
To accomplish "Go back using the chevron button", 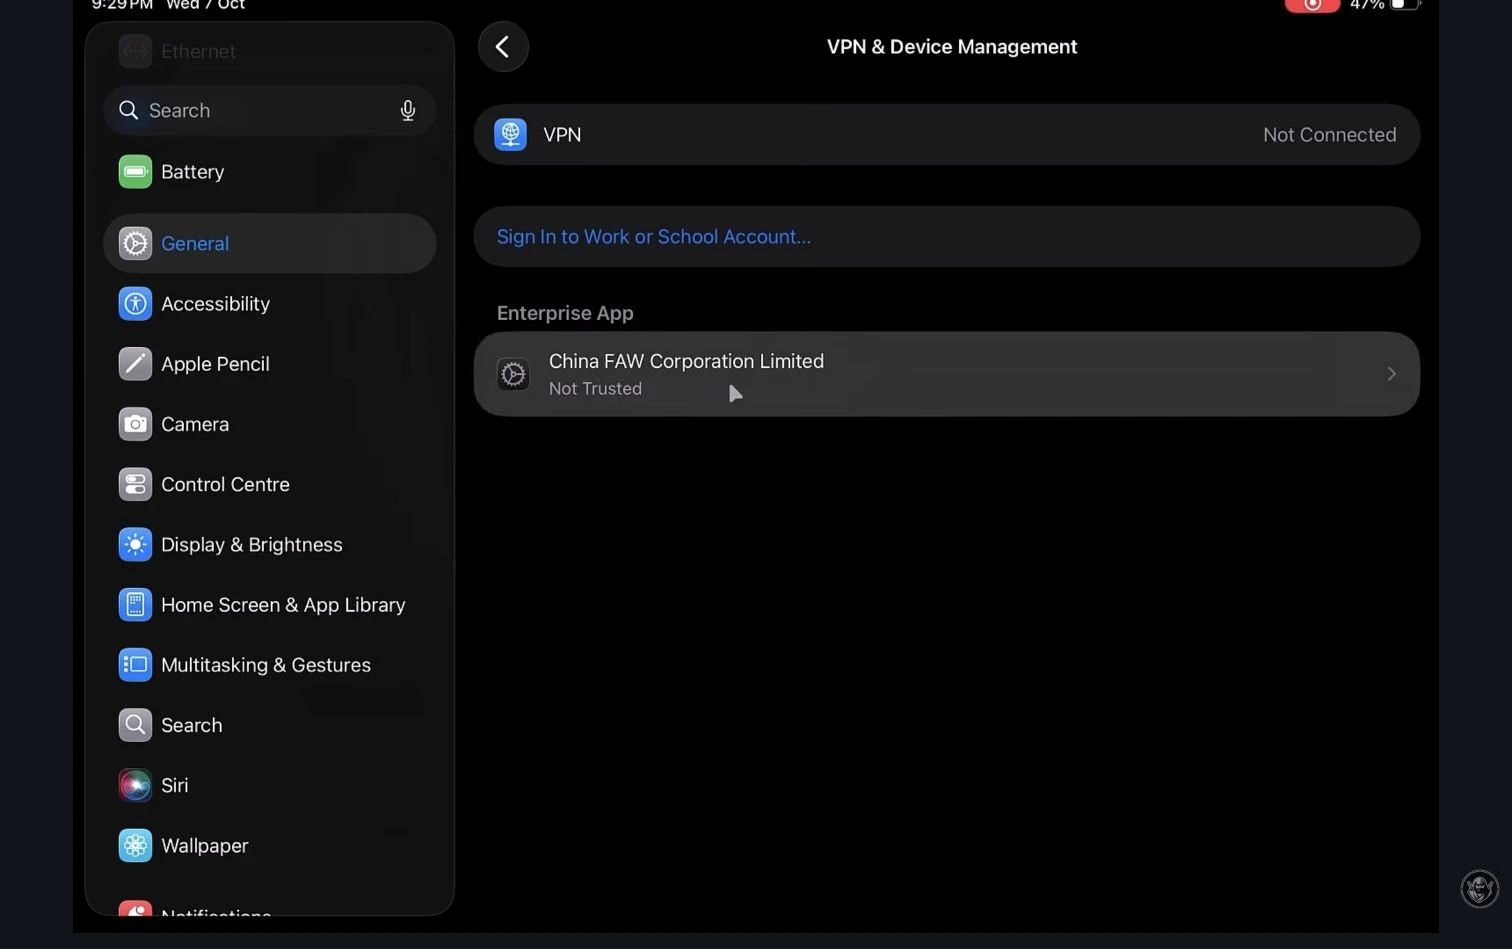I will (x=503, y=46).
